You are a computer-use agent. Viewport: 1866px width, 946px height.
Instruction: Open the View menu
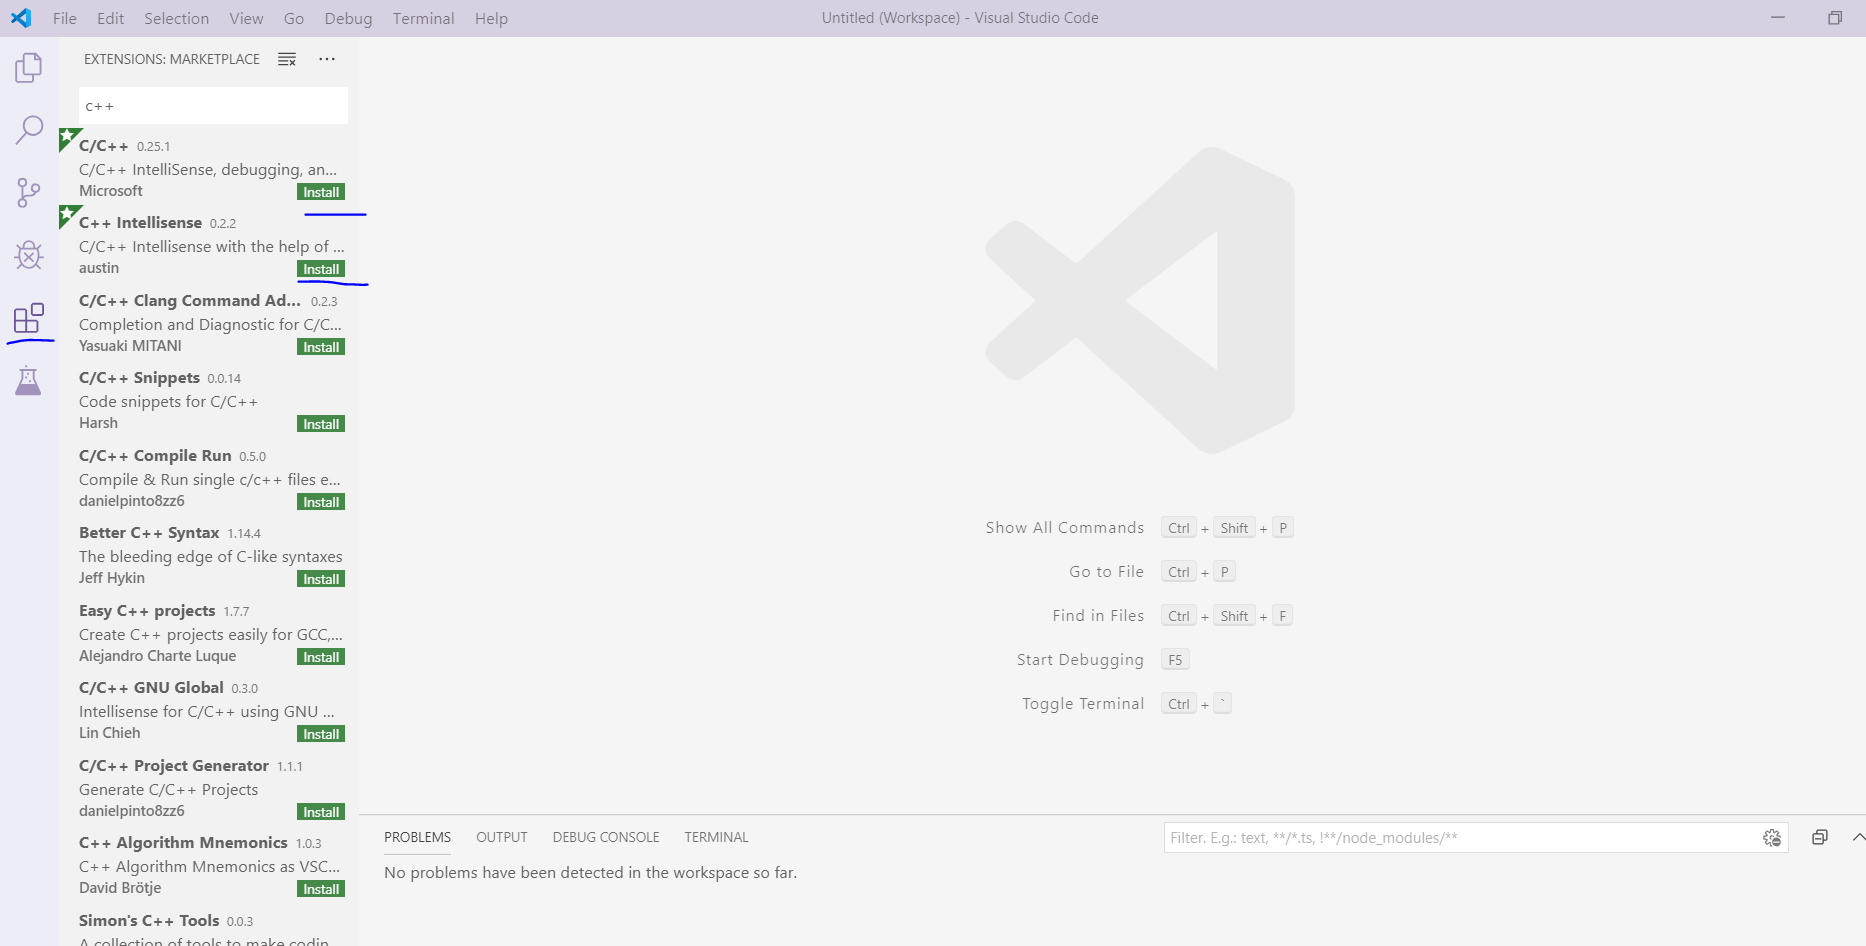pos(246,18)
